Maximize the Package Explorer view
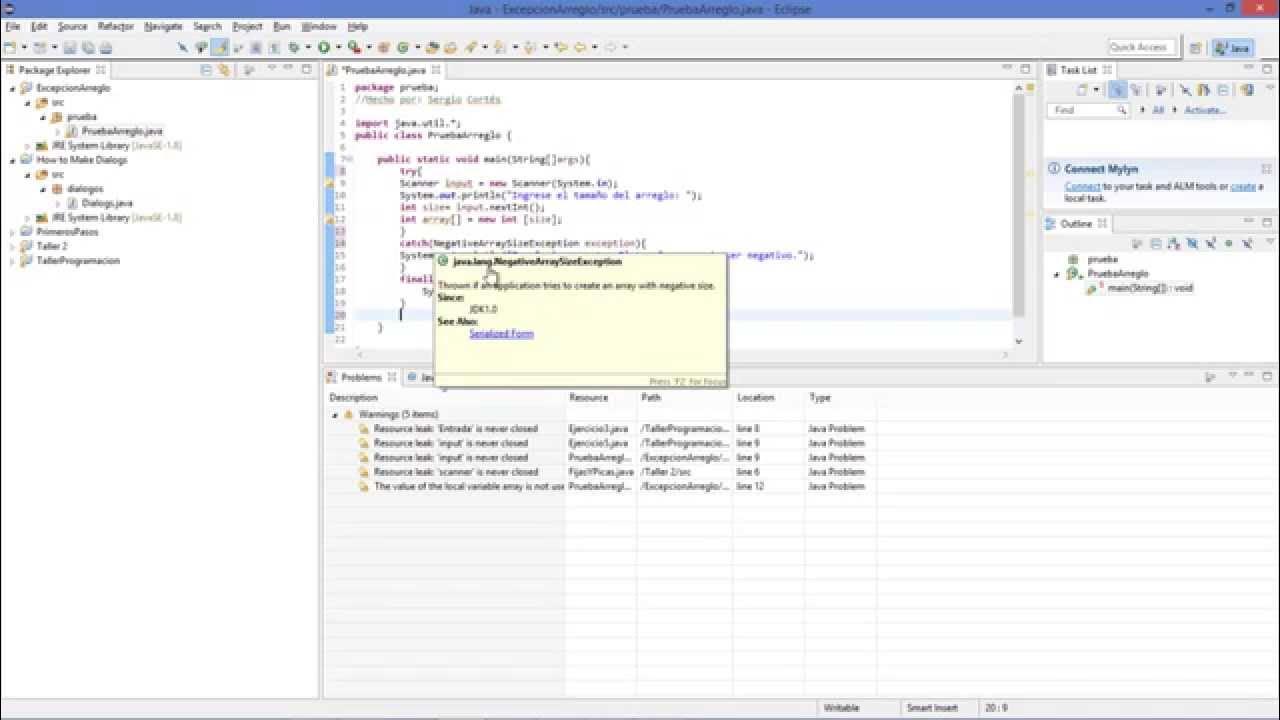 [x=307, y=69]
